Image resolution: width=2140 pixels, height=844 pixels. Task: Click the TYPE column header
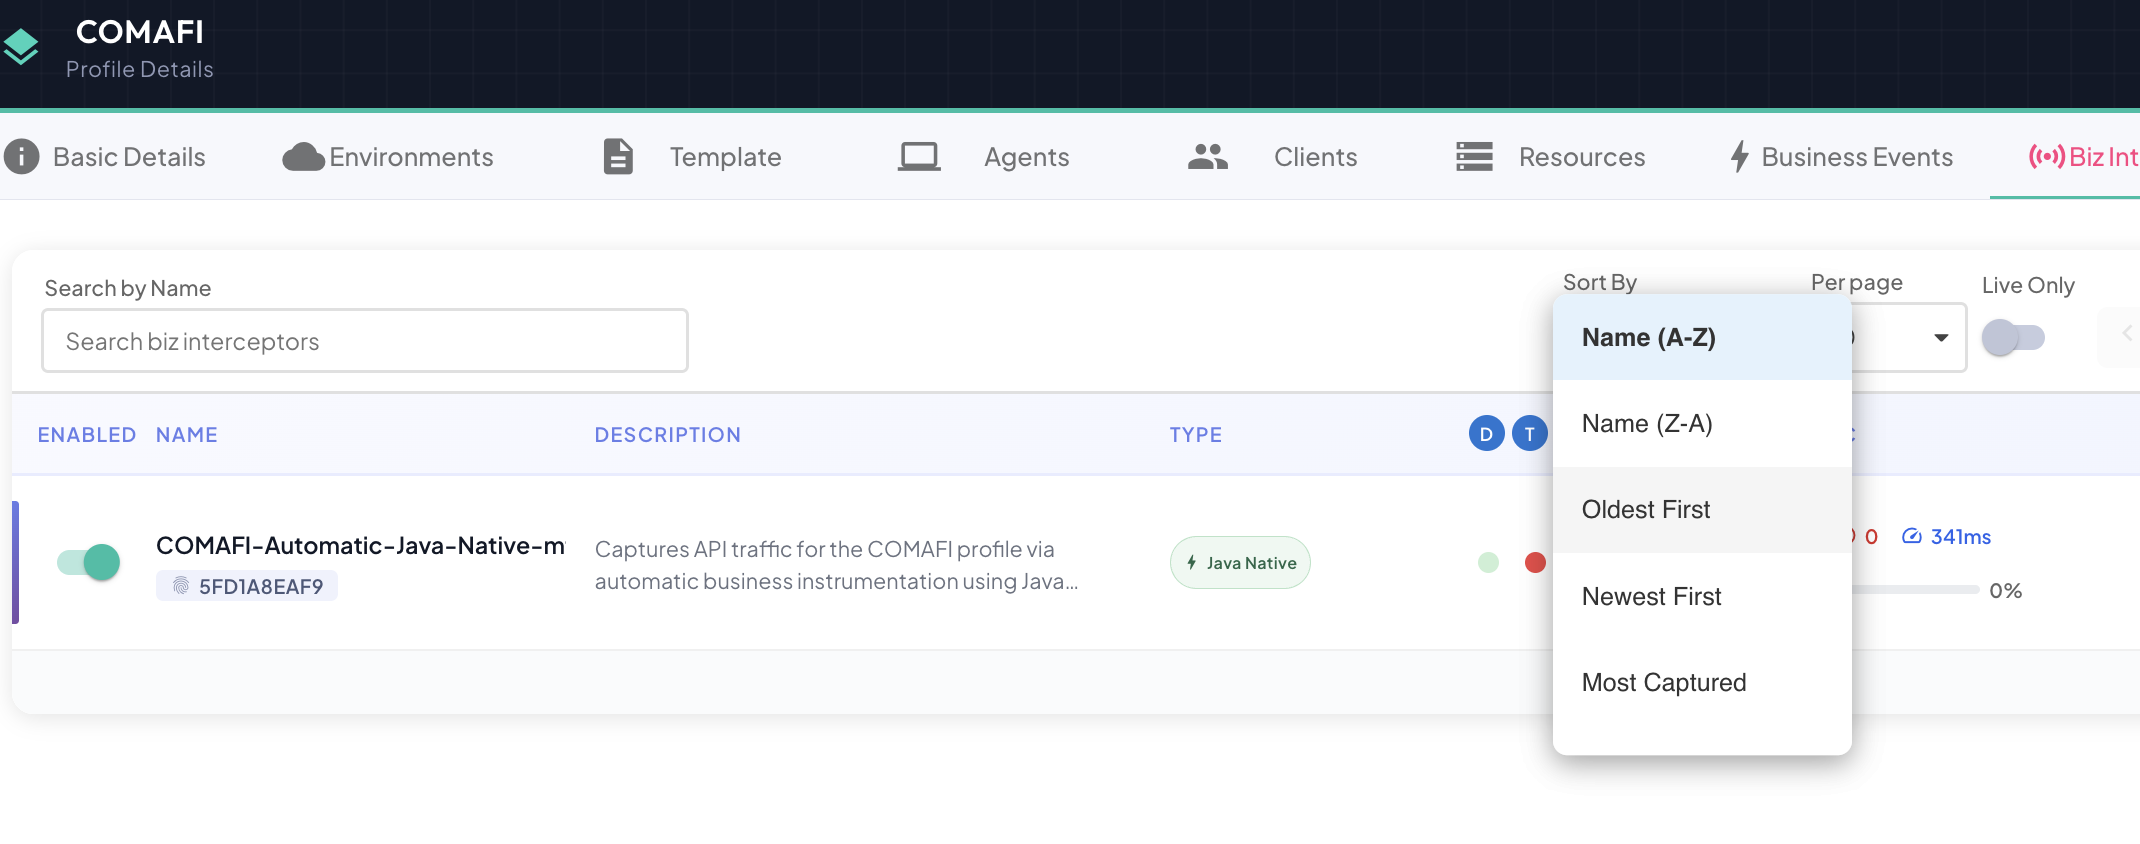(1196, 435)
